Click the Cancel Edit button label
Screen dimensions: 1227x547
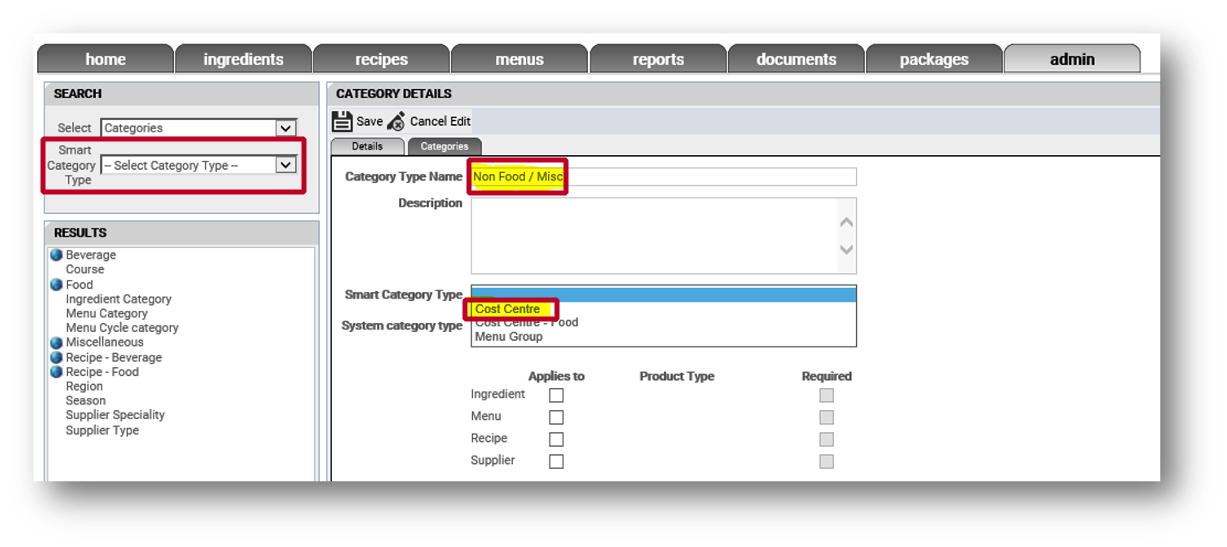point(440,121)
